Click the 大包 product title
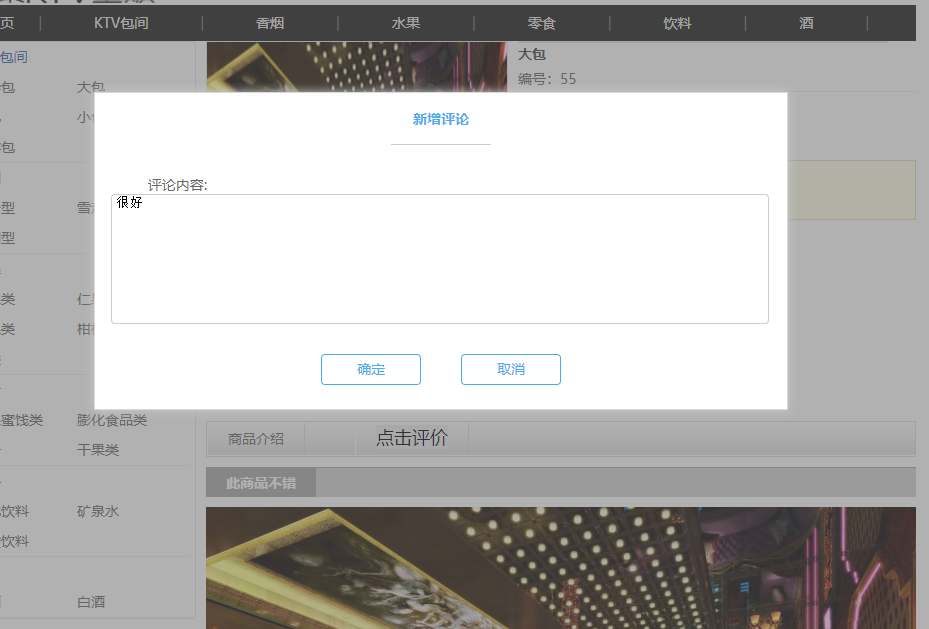 pyautogui.click(x=531, y=54)
